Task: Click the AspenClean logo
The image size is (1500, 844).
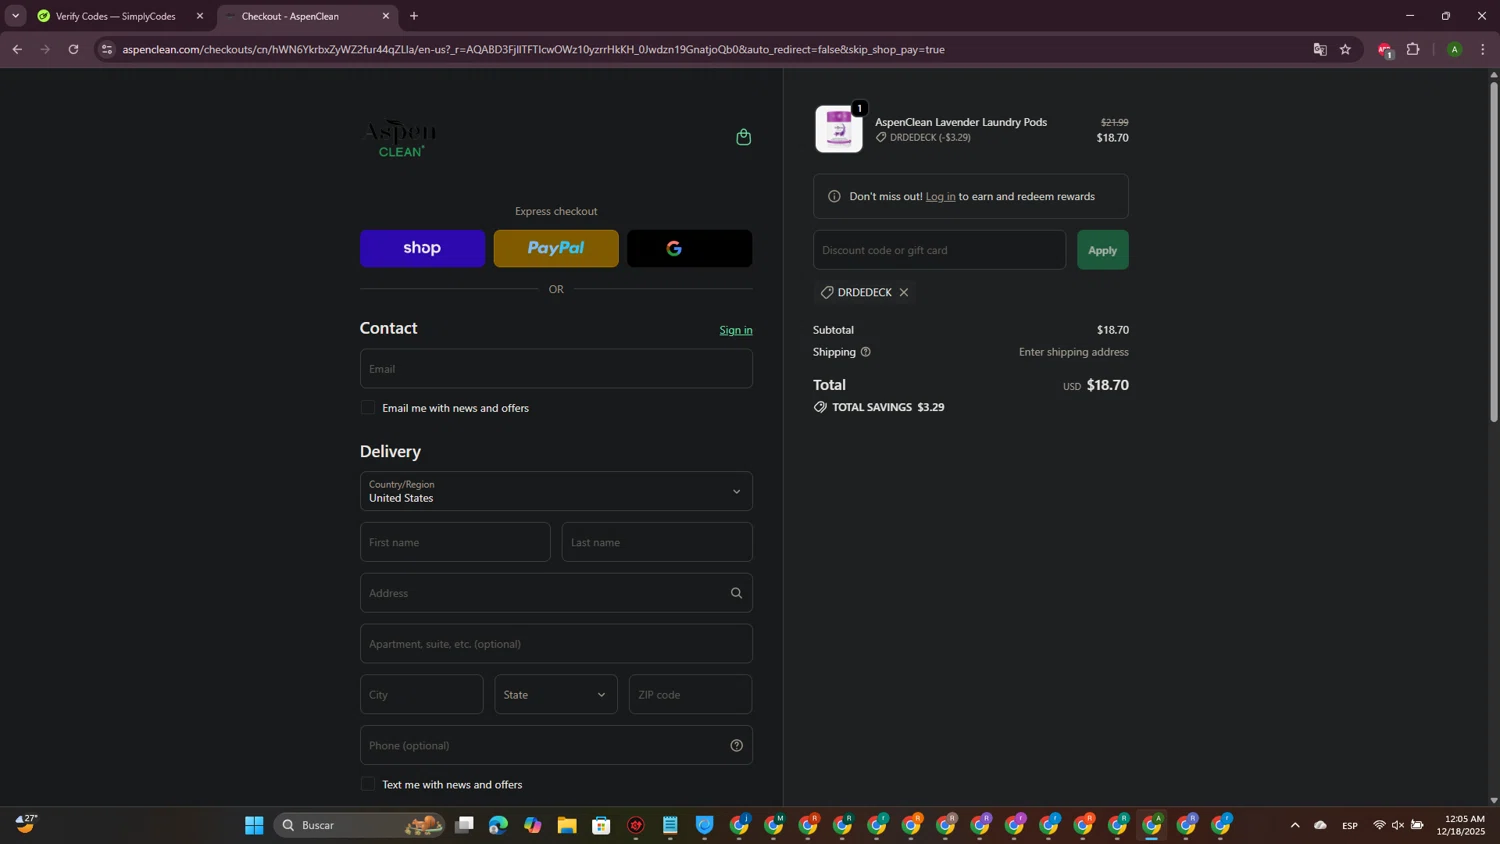Action: tap(400, 138)
